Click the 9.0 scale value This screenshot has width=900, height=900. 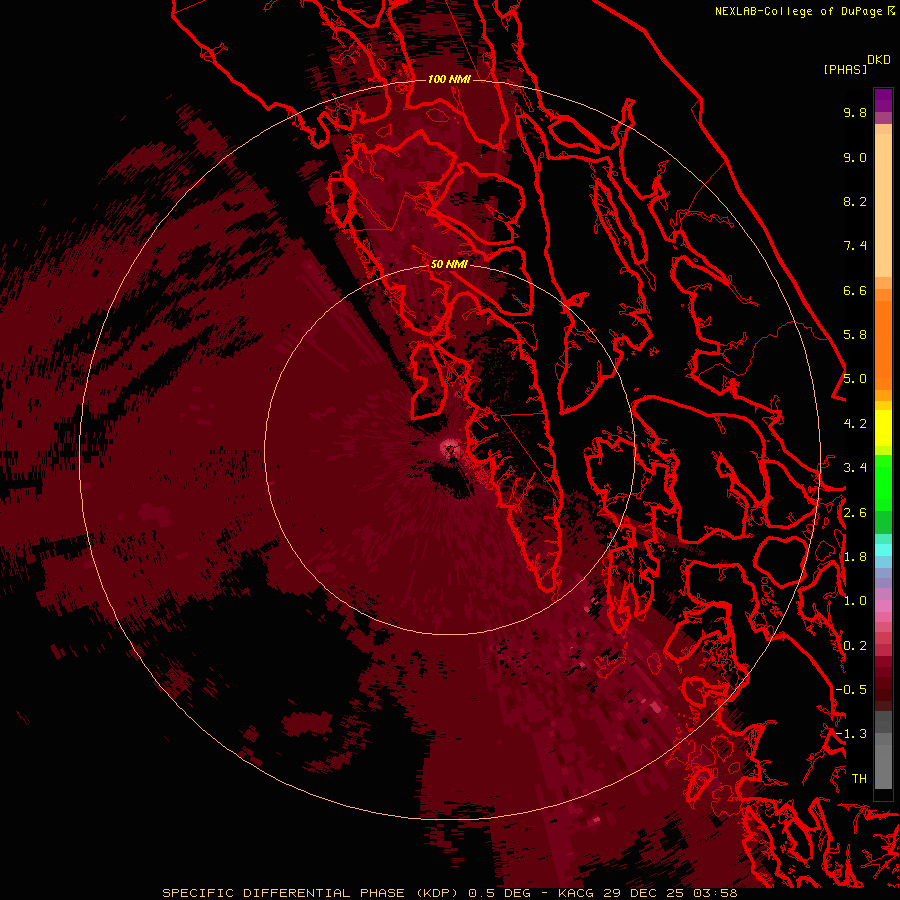coord(855,157)
